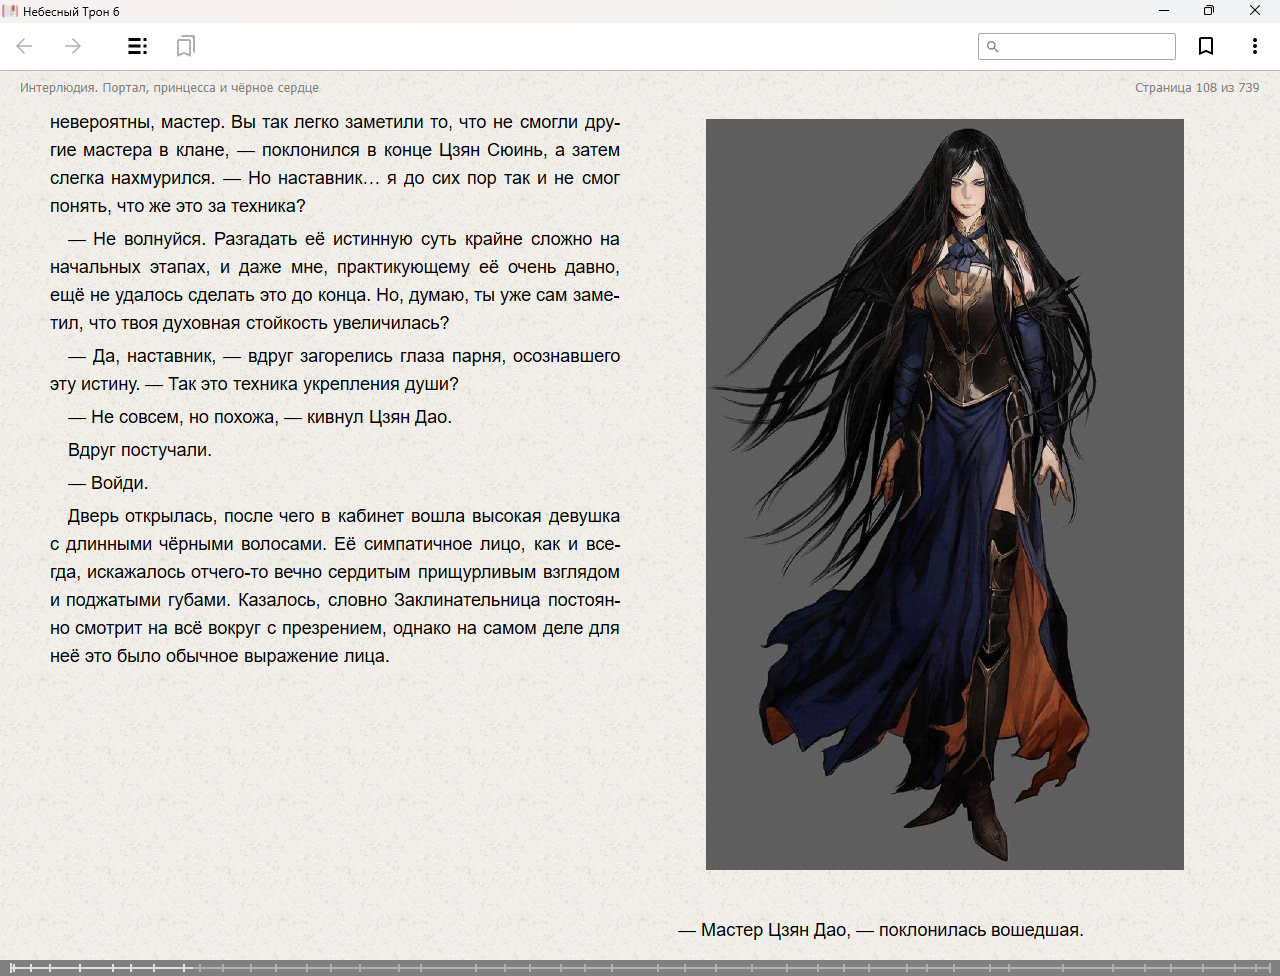The width and height of the screenshot is (1280, 976).
Task: Focus the book search text field
Action: pyautogui.click(x=1086, y=47)
